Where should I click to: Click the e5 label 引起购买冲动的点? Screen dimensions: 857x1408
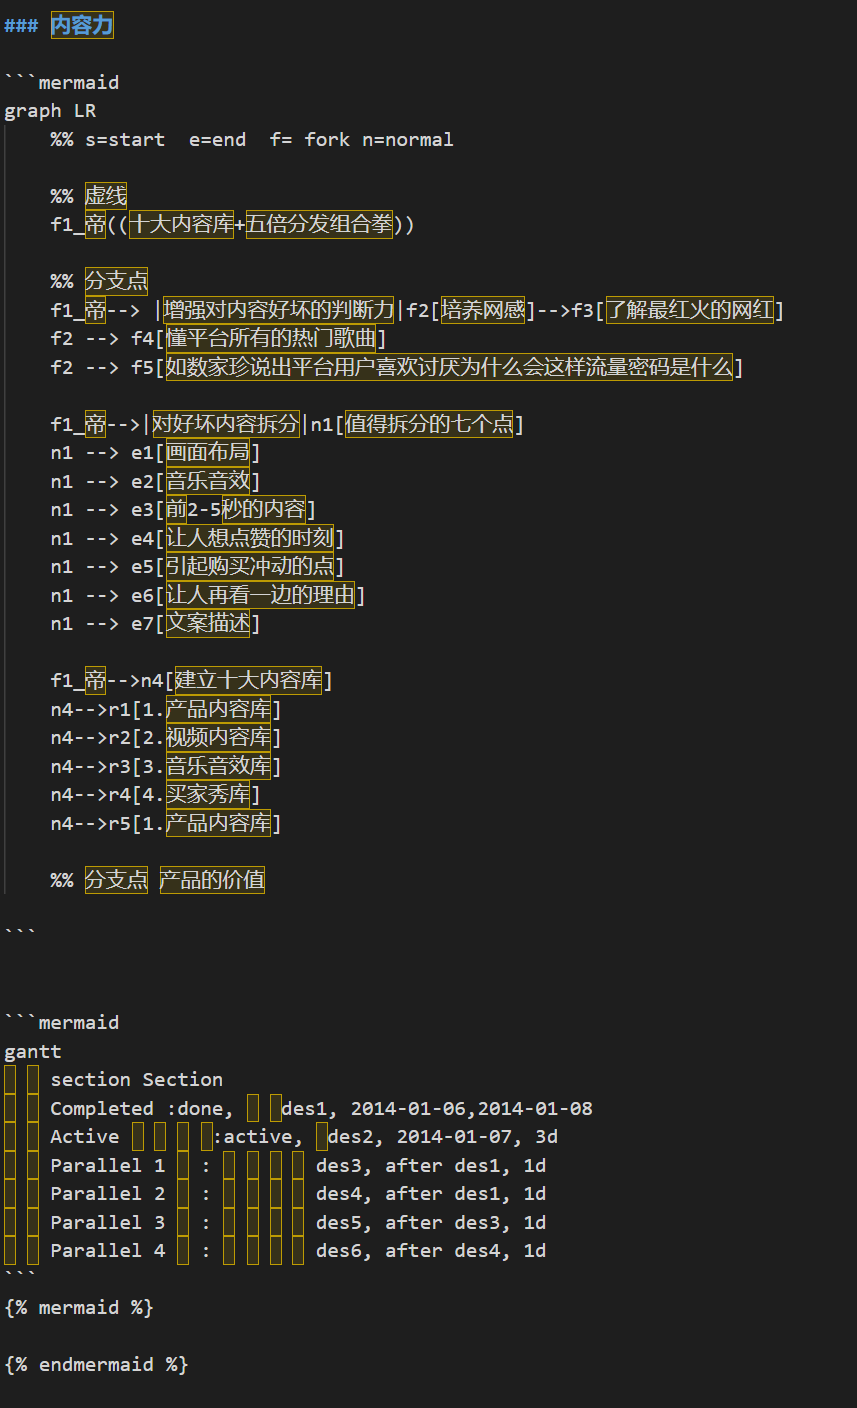click(250, 566)
